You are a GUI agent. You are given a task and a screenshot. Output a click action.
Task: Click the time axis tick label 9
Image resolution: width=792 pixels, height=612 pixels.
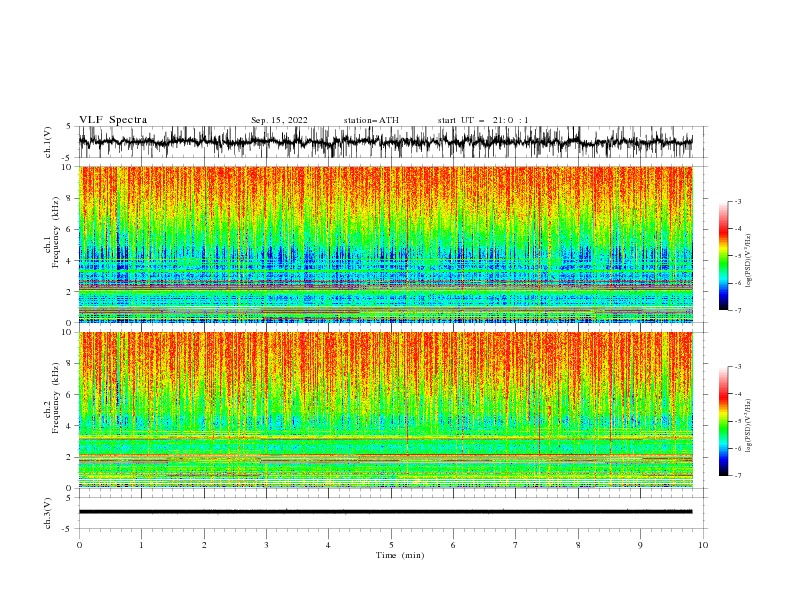pyautogui.click(x=640, y=545)
